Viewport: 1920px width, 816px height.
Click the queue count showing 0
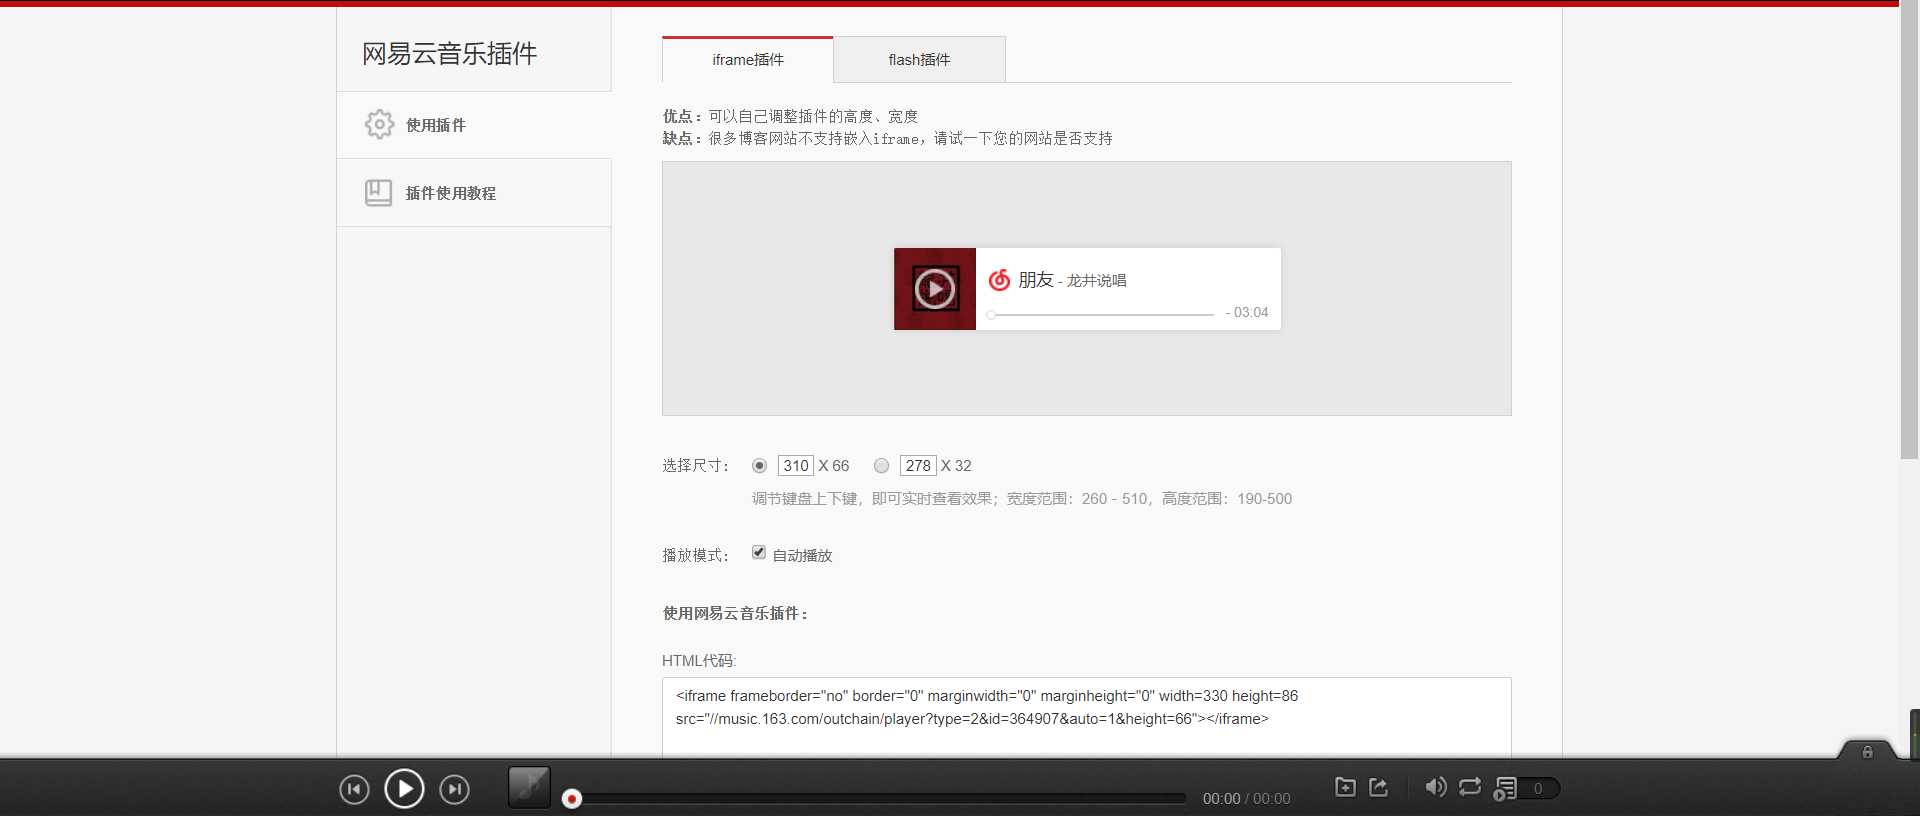click(x=1538, y=788)
